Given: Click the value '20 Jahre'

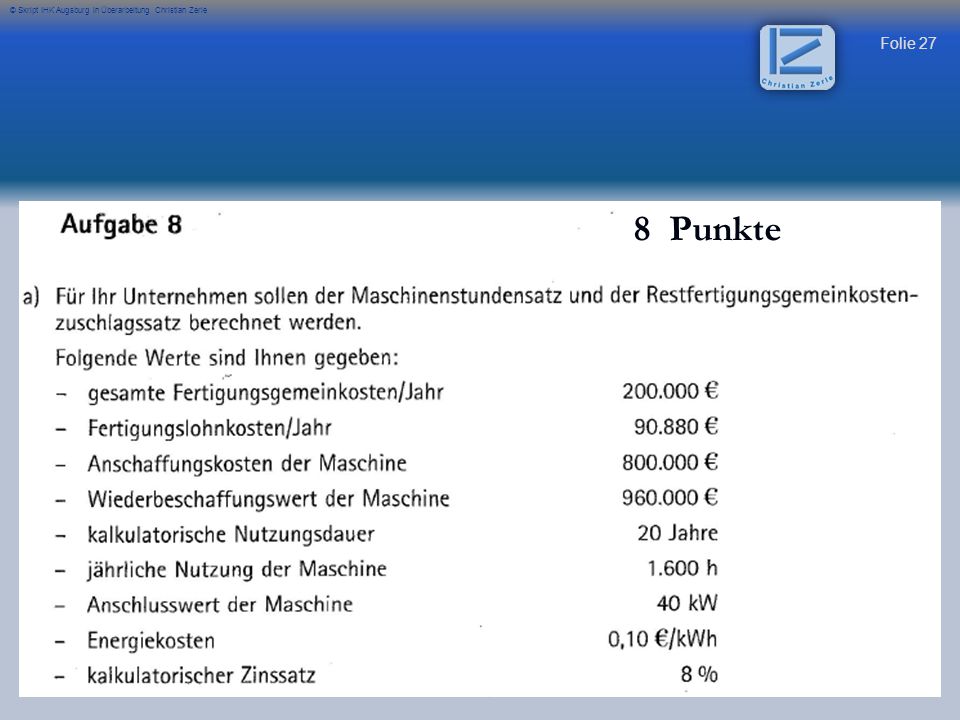Looking at the screenshot, I should click(x=678, y=533).
